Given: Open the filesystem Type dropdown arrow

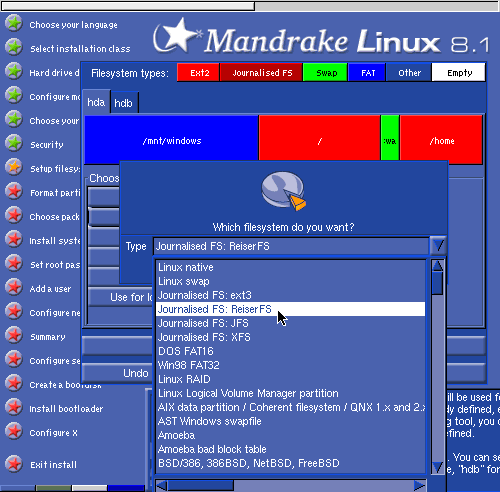Looking at the screenshot, I should pyautogui.click(x=438, y=246).
